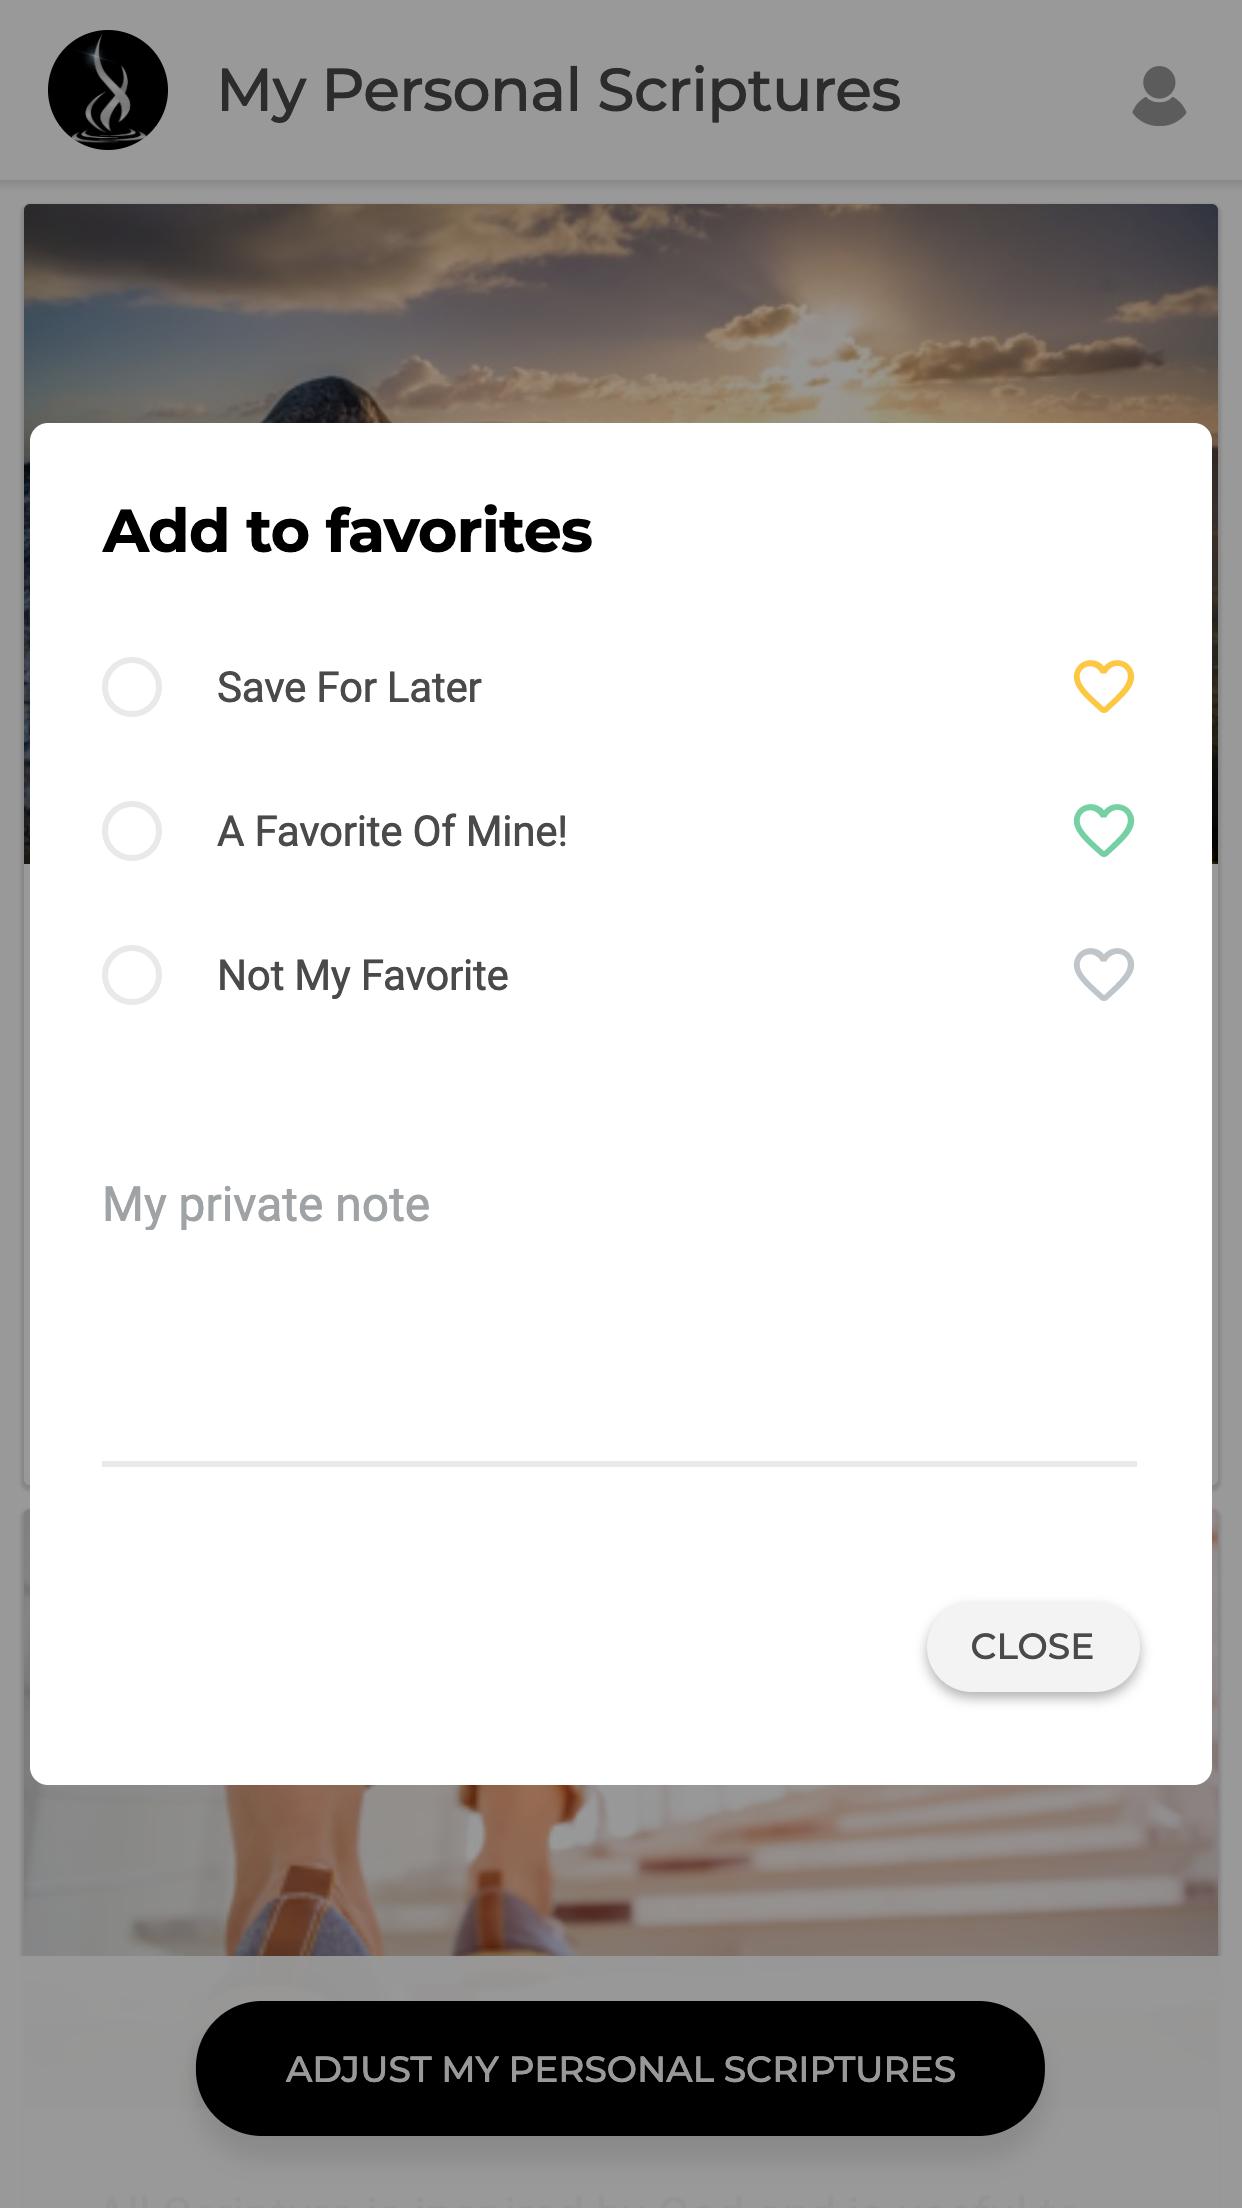The width and height of the screenshot is (1242, 2208).
Task: Close the Add to favorites dialog
Action: pos(1032,1646)
